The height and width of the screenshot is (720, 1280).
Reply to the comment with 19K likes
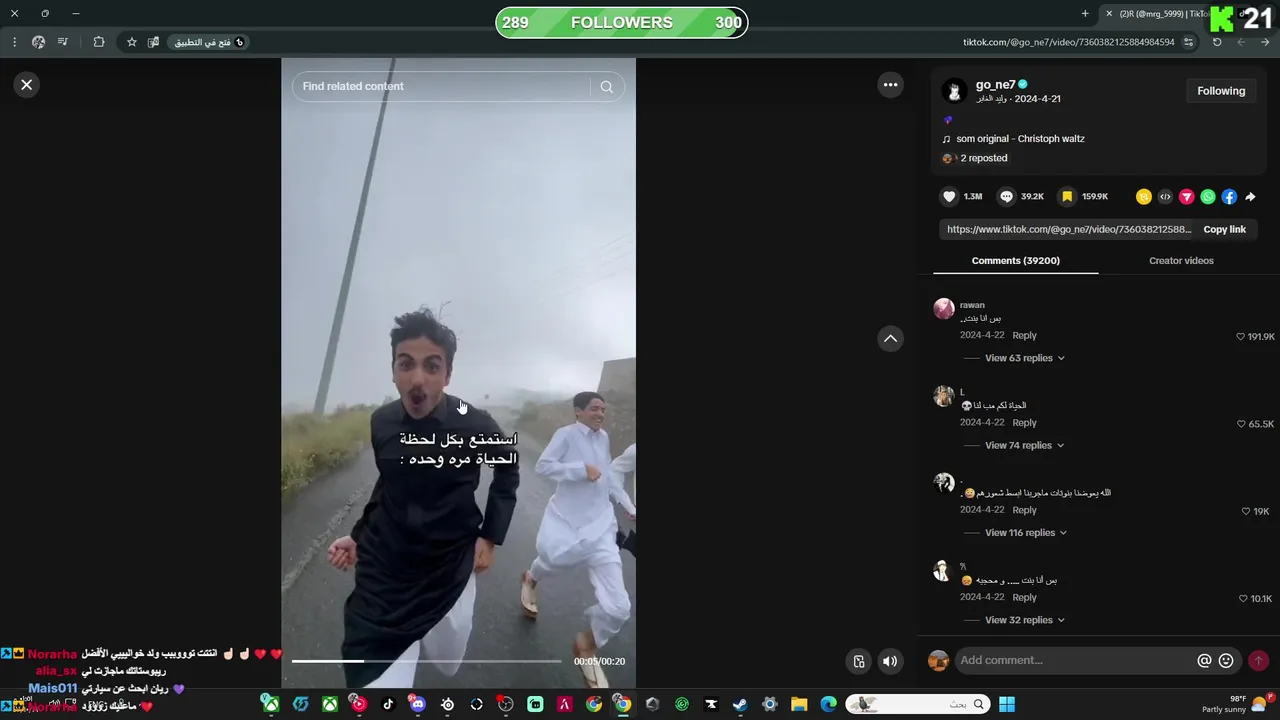(1024, 510)
